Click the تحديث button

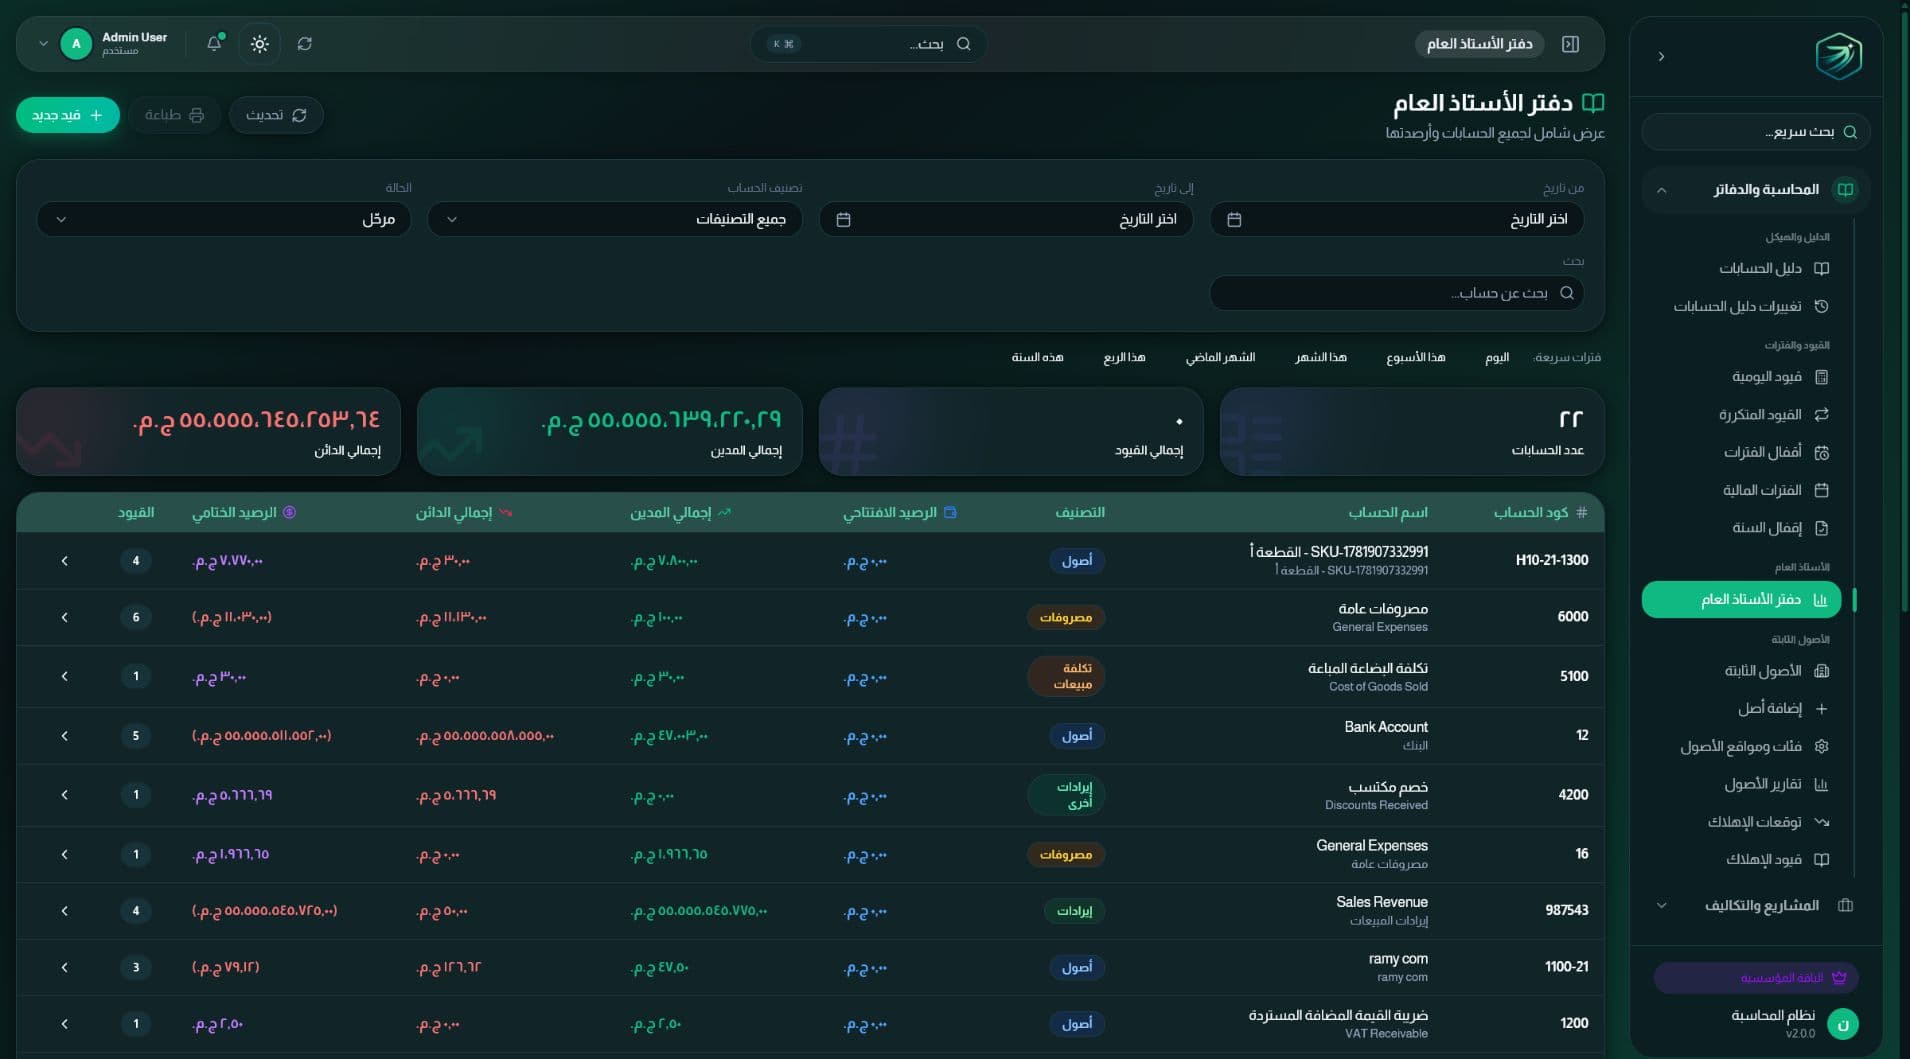[276, 115]
